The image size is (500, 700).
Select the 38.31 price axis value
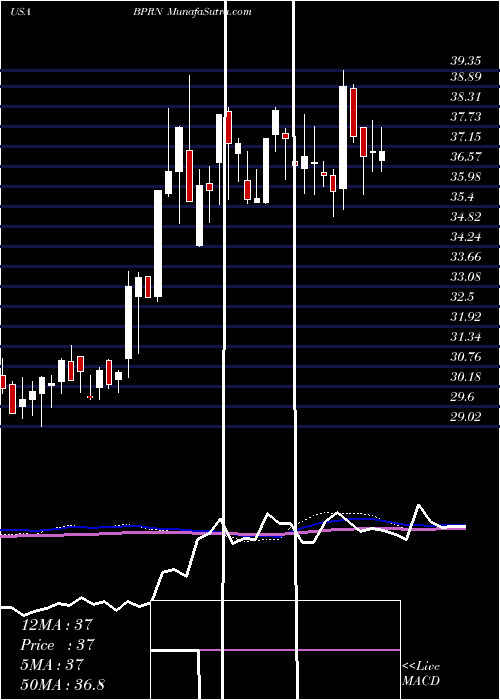465,97
